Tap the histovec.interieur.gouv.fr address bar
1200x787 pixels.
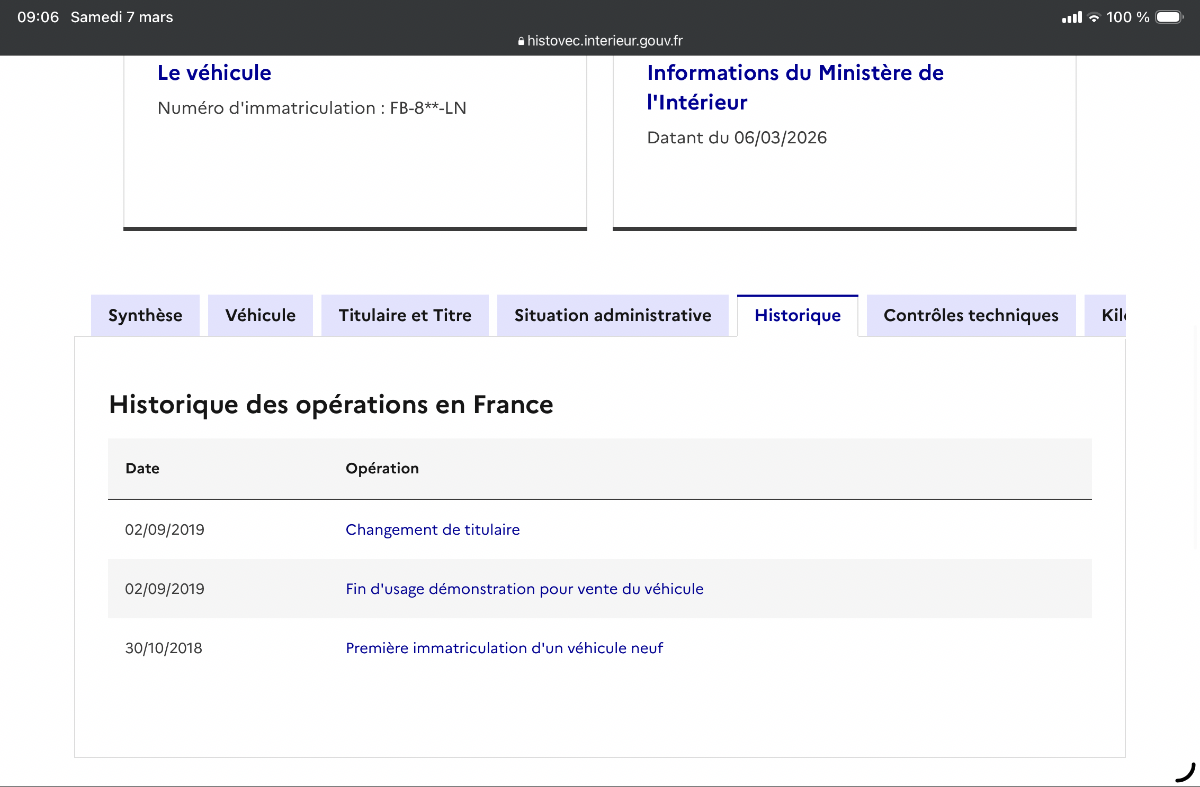click(600, 41)
